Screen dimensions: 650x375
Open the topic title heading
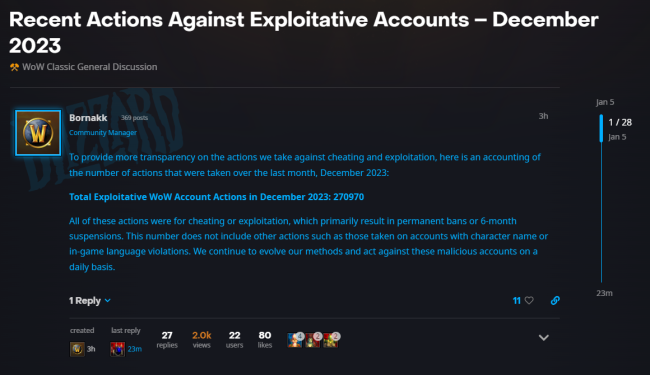[x=304, y=32]
